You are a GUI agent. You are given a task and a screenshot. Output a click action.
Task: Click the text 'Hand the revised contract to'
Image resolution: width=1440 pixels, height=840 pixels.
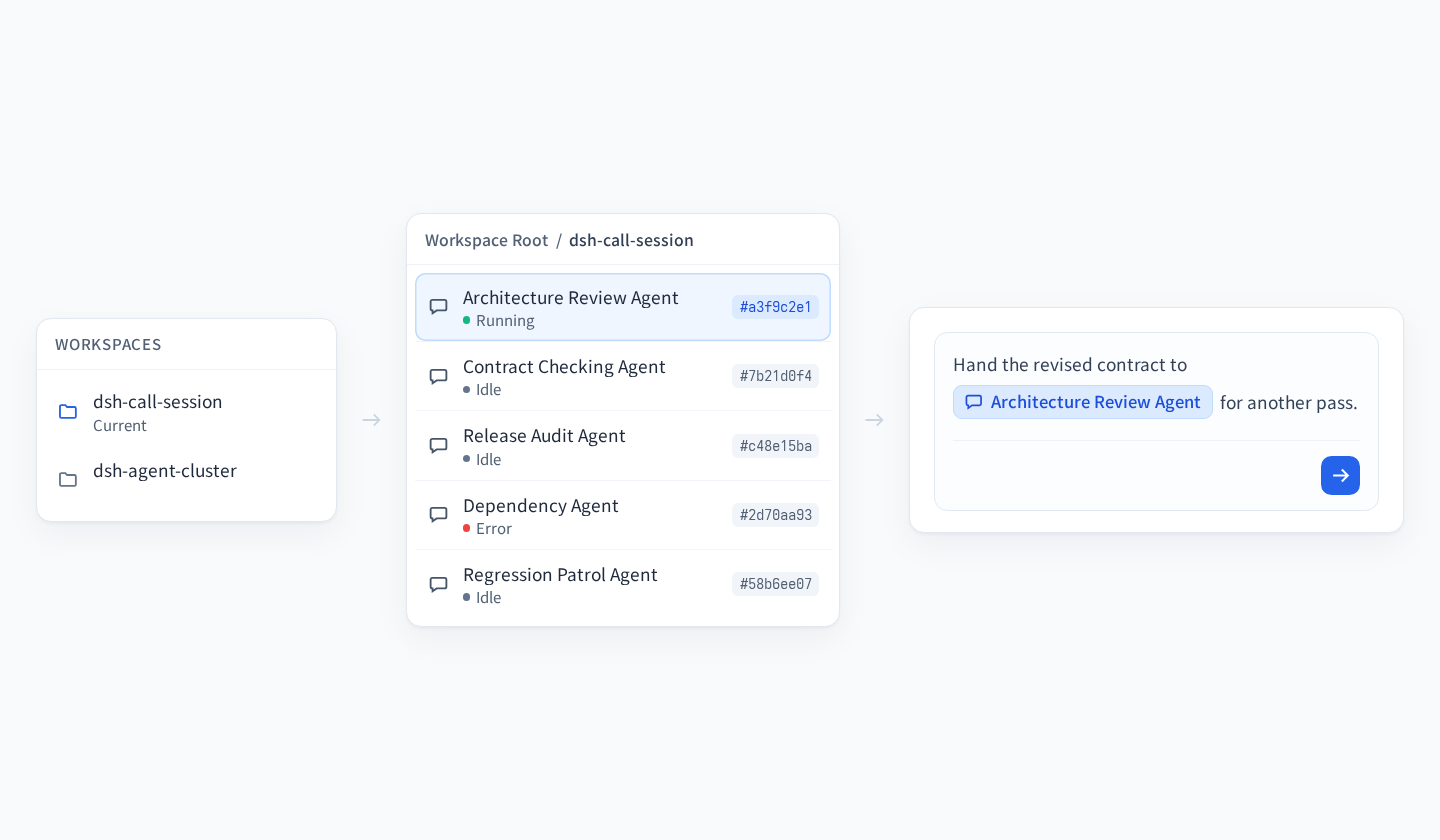(1070, 365)
